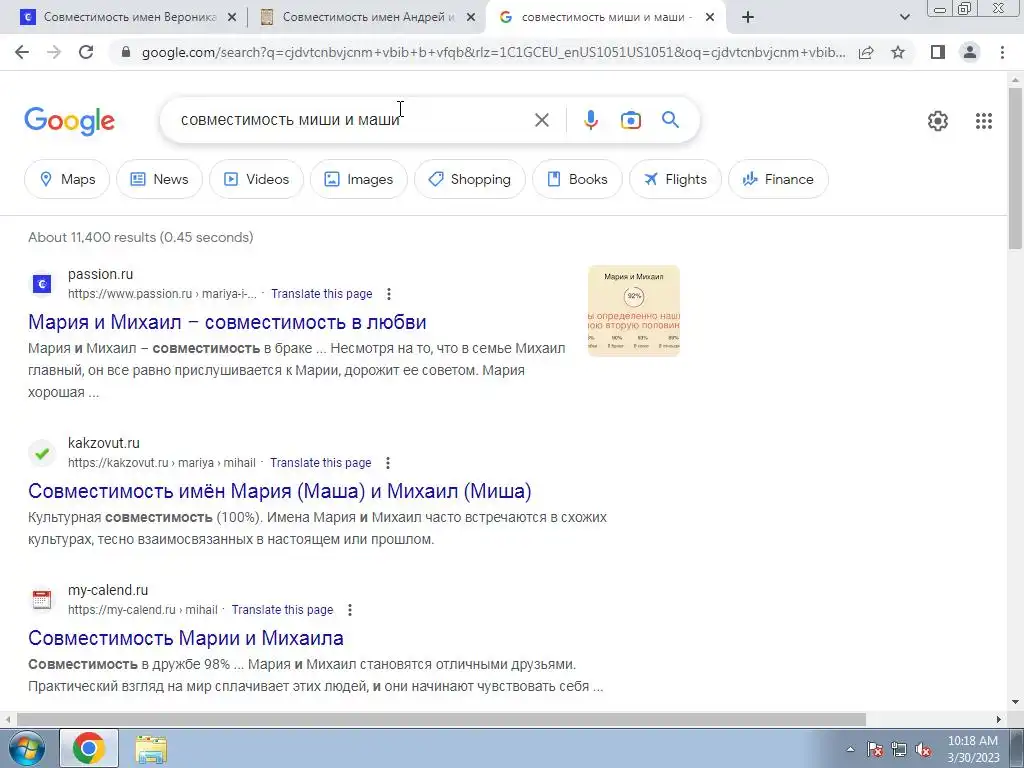The width and height of the screenshot is (1024, 768).
Task: Click the vertical page scrollbar
Action: click(1014, 170)
